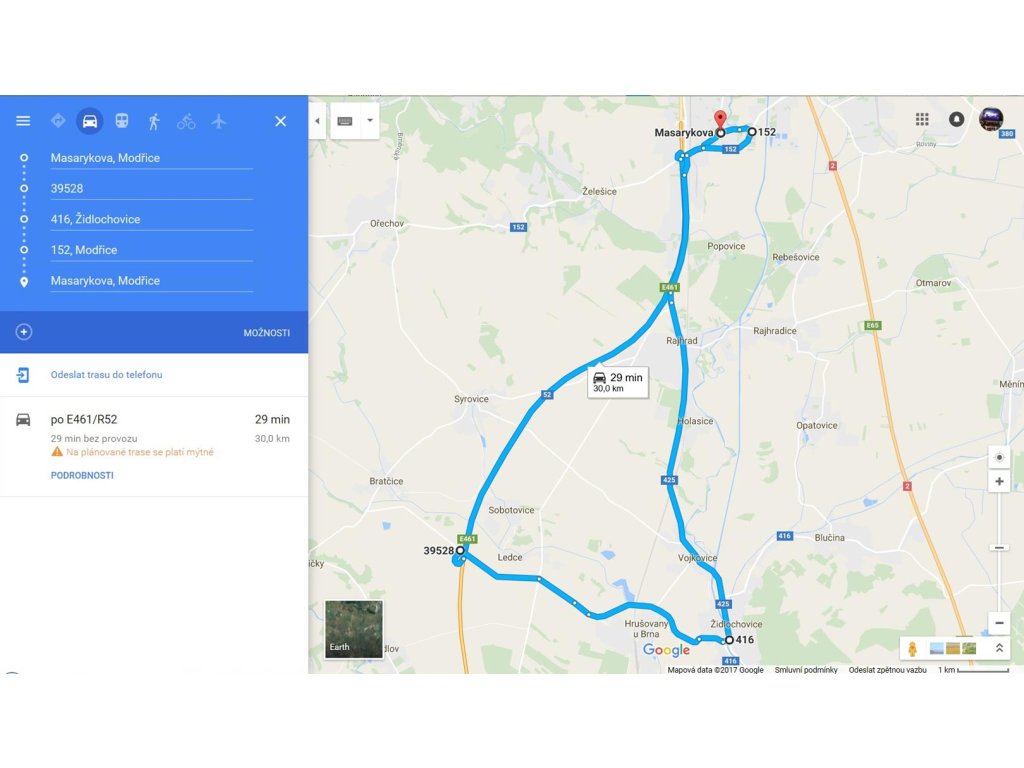Zoom in using the plus control
The image size is (1024, 768).
coord(999,481)
